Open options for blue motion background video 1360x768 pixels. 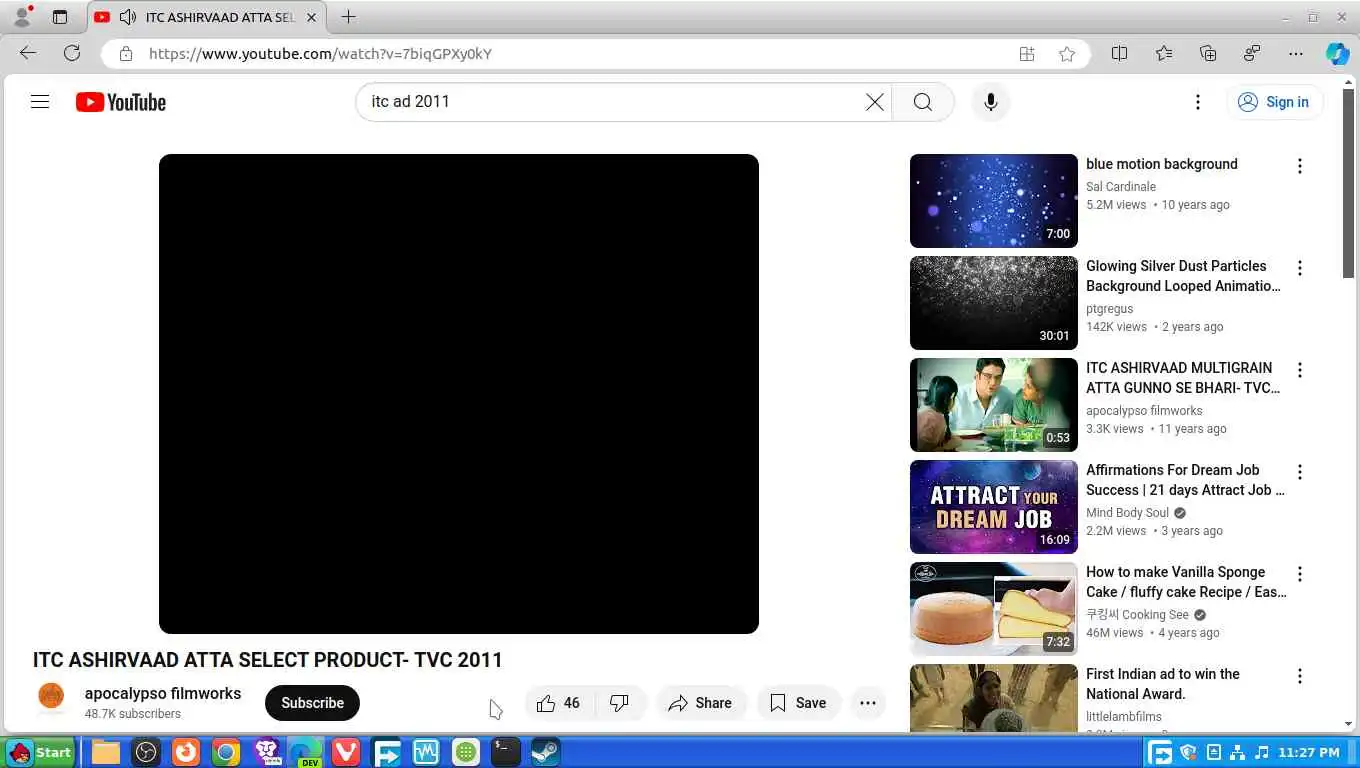coord(1300,166)
